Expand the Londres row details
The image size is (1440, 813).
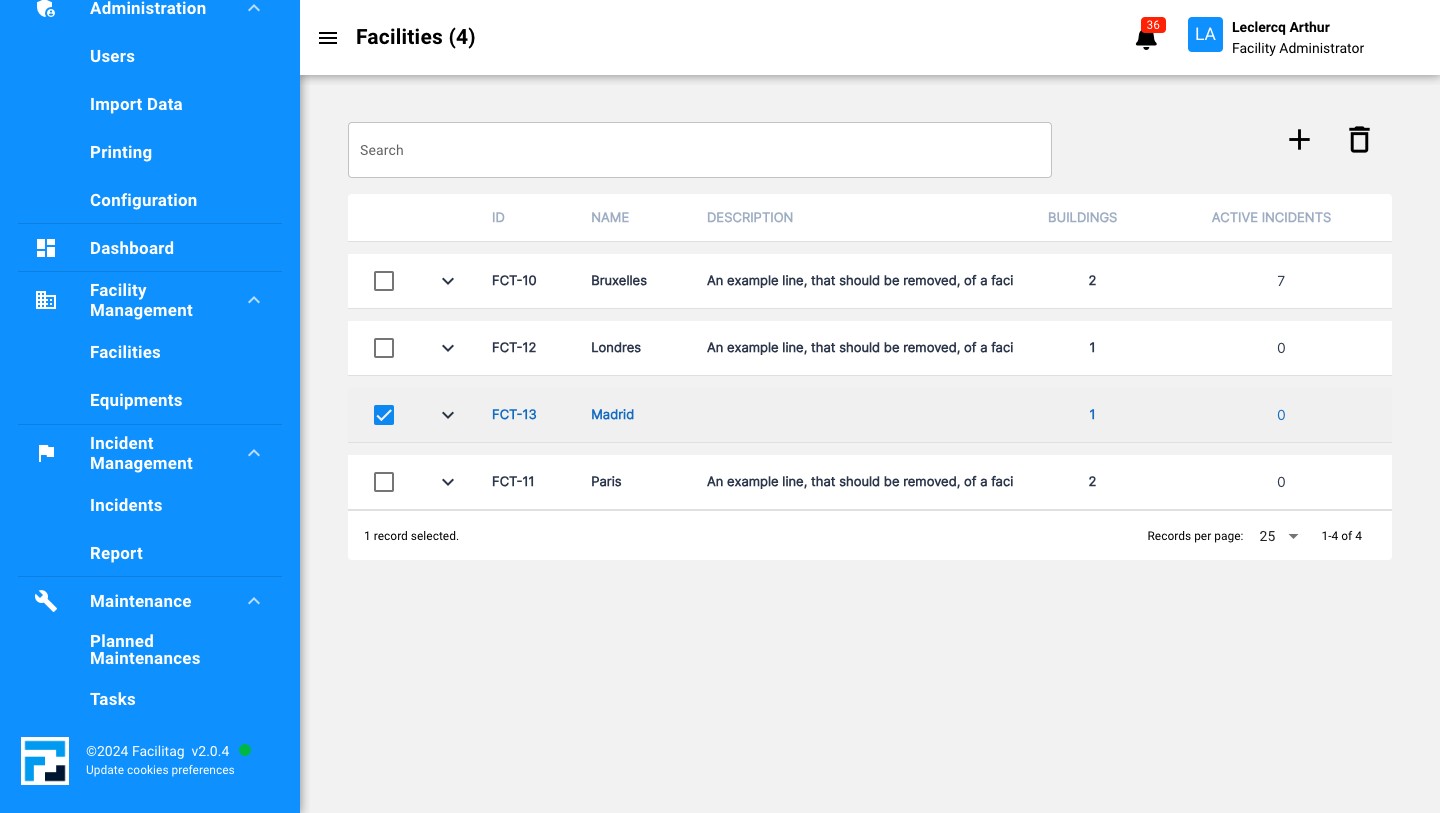448,348
